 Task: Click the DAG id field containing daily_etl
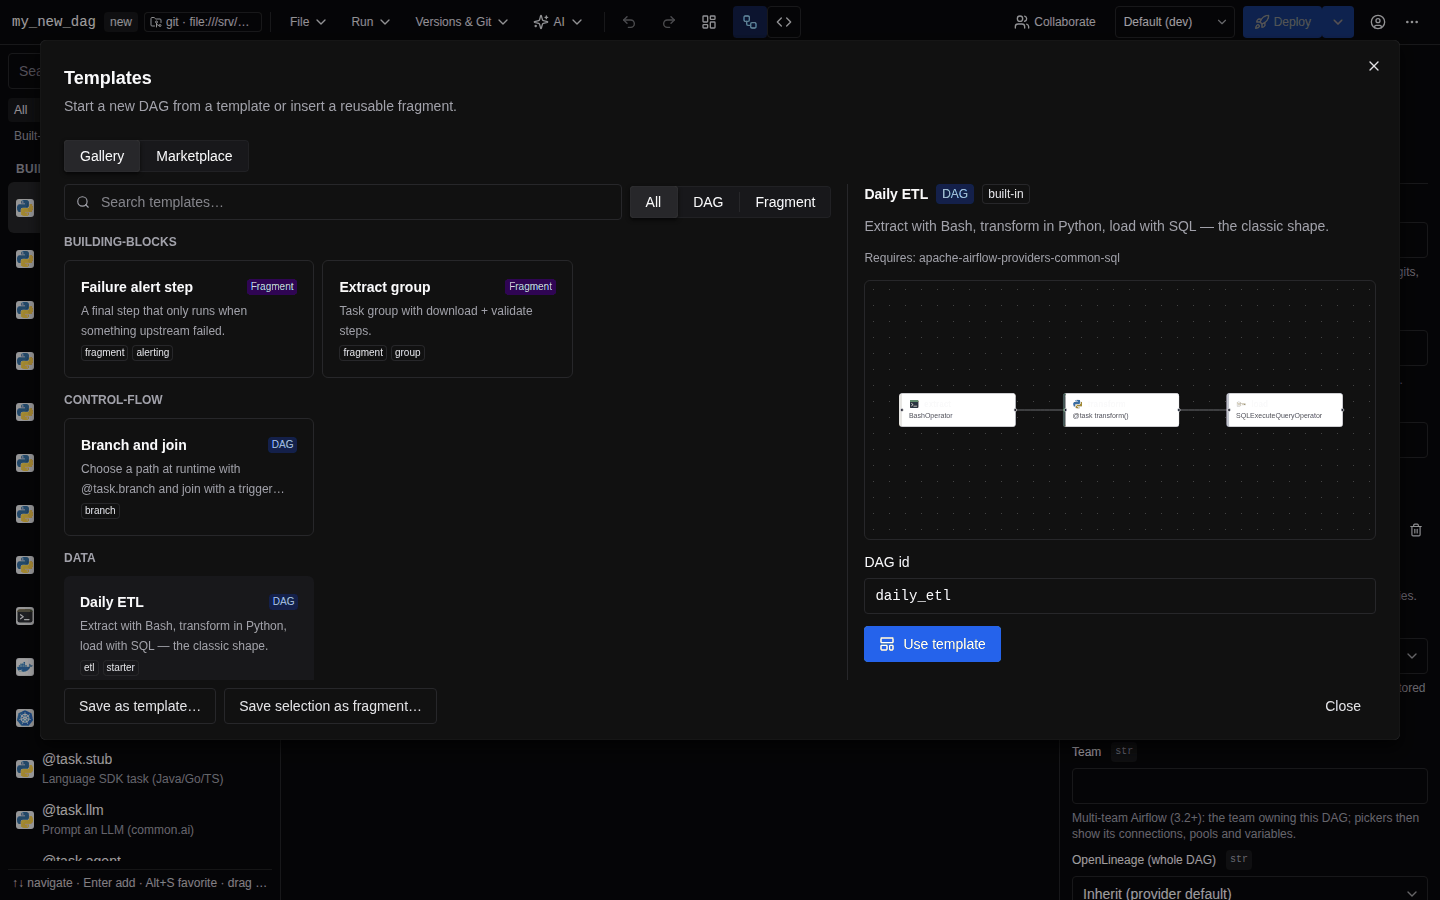click(x=1120, y=596)
